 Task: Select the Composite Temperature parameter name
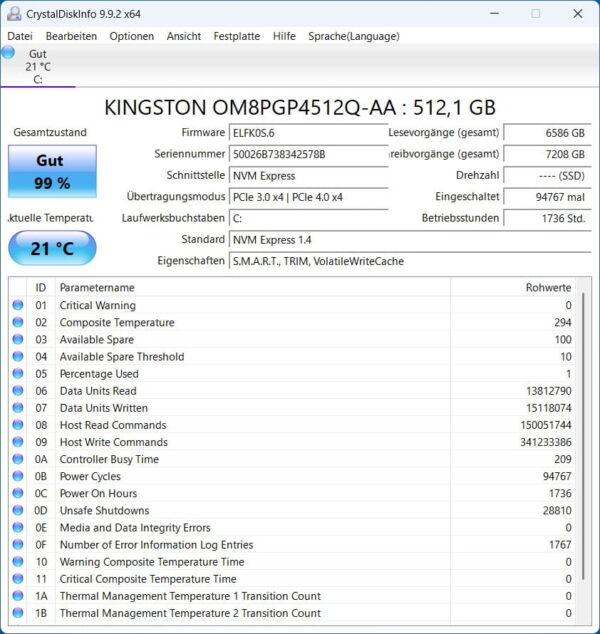117,322
